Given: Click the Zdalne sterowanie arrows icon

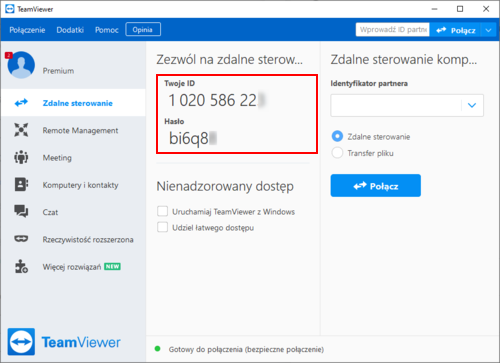Looking at the screenshot, I should 21,103.
